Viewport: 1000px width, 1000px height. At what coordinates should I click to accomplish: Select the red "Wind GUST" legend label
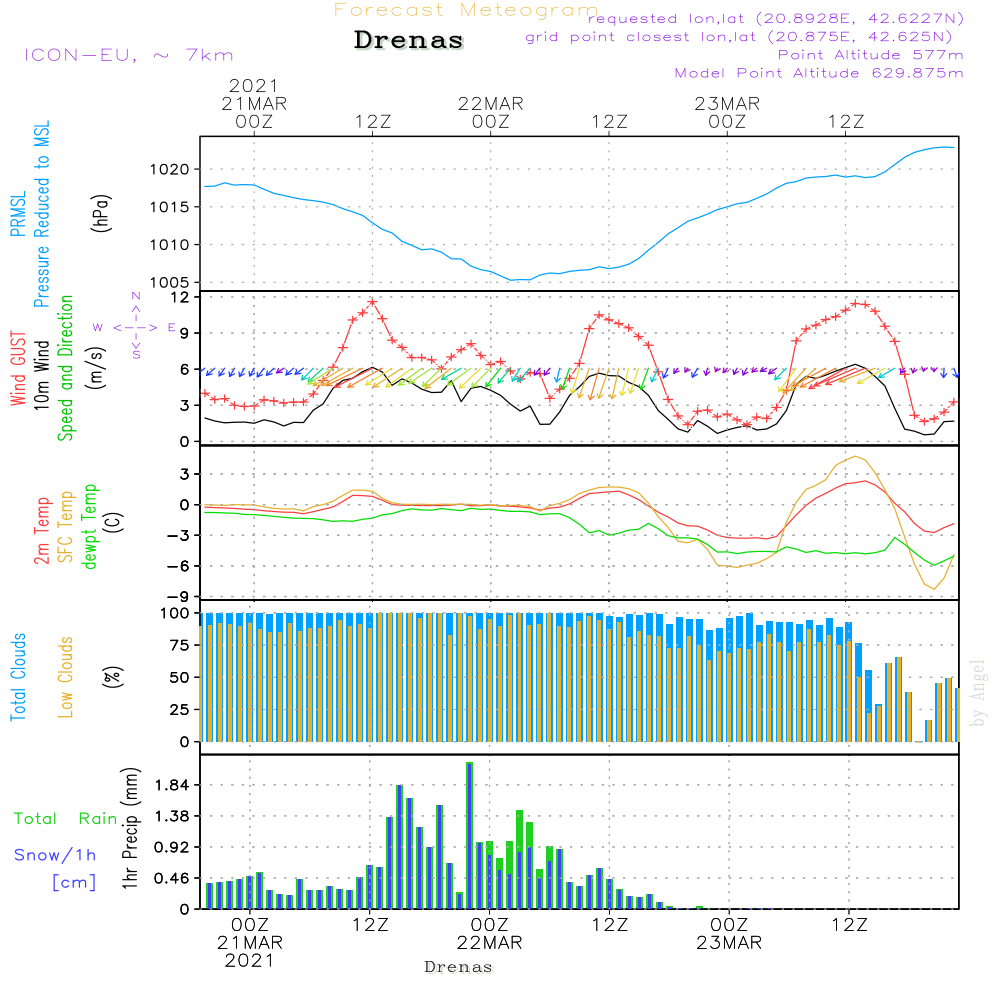tap(18, 368)
